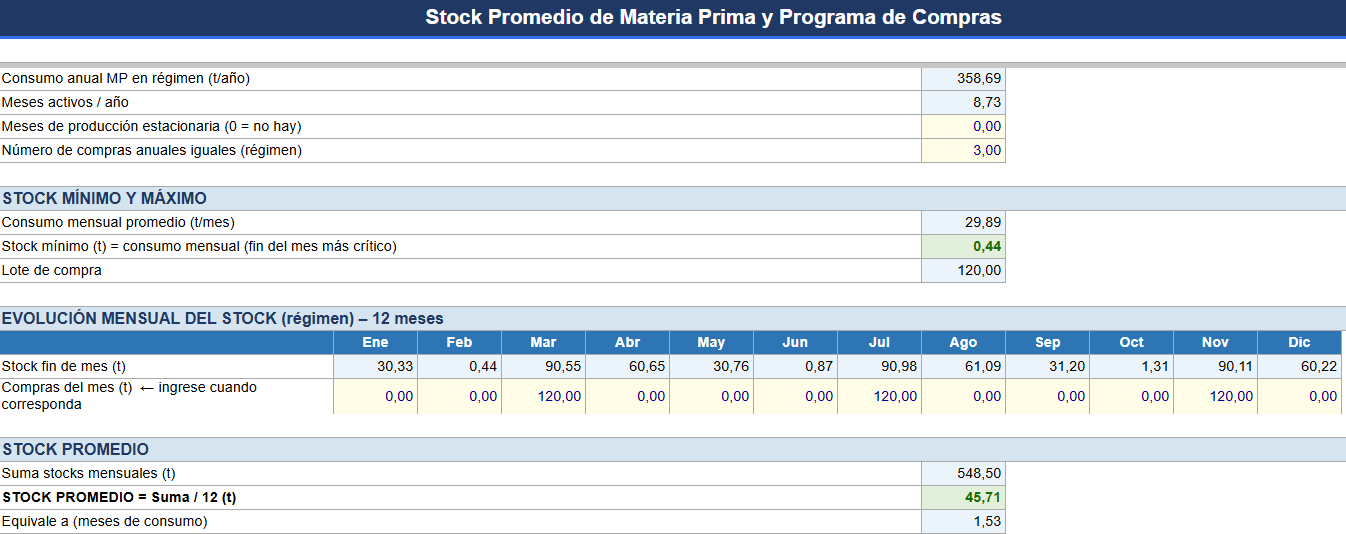Click the Ago column header
Viewport: 1346px width, 534px height.
[x=964, y=343]
